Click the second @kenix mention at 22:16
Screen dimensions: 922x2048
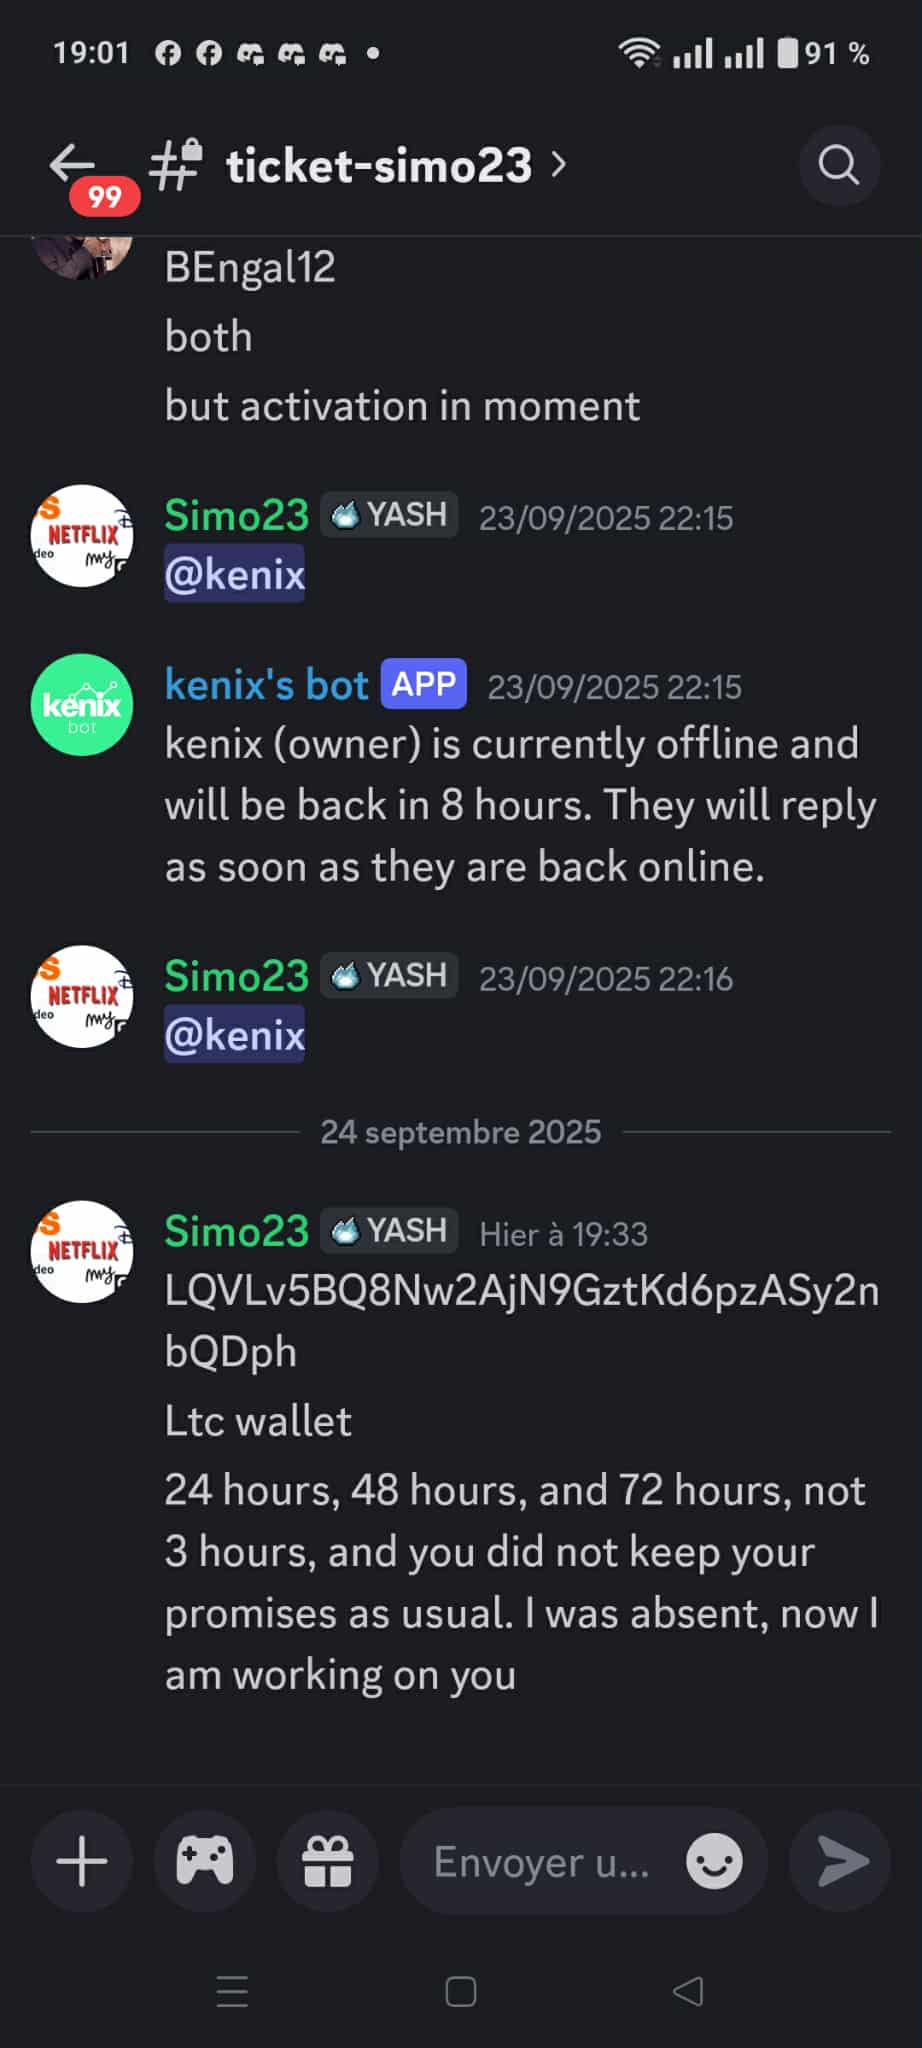click(234, 1034)
